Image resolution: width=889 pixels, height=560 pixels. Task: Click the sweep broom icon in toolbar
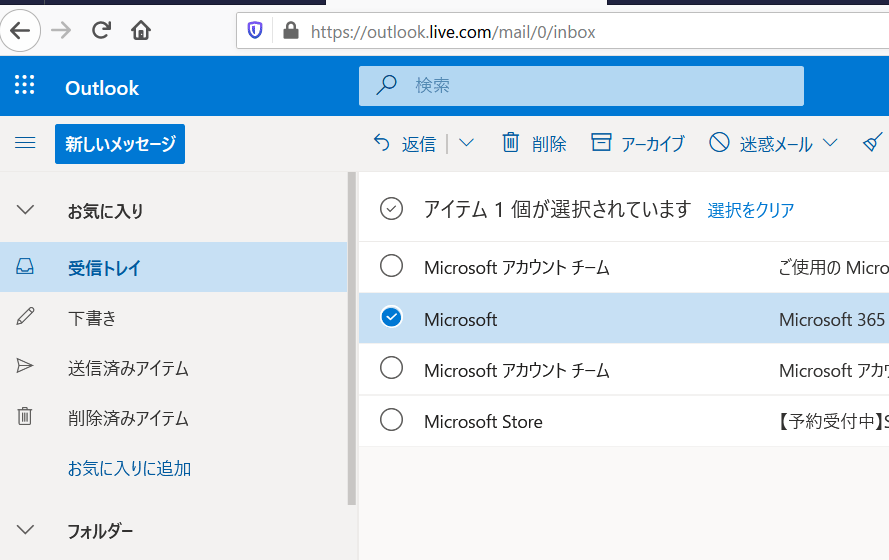873,142
